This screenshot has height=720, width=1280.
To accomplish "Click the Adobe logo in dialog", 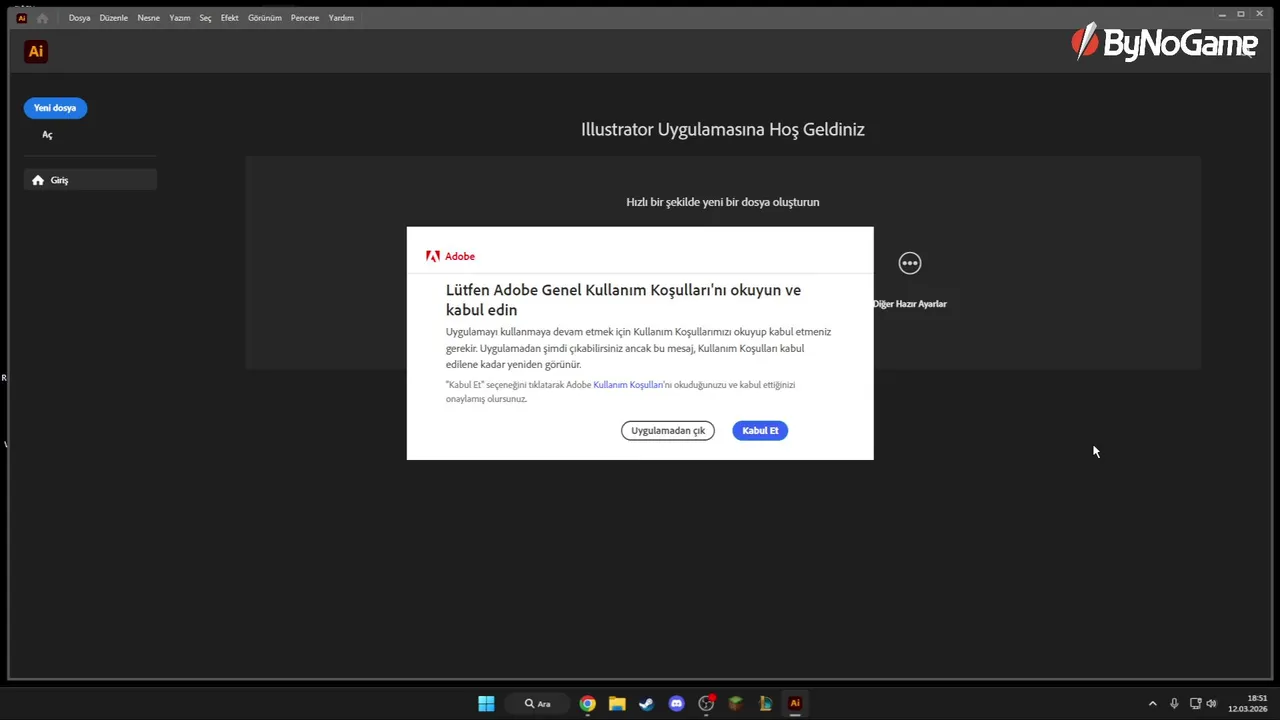I will click(x=450, y=256).
